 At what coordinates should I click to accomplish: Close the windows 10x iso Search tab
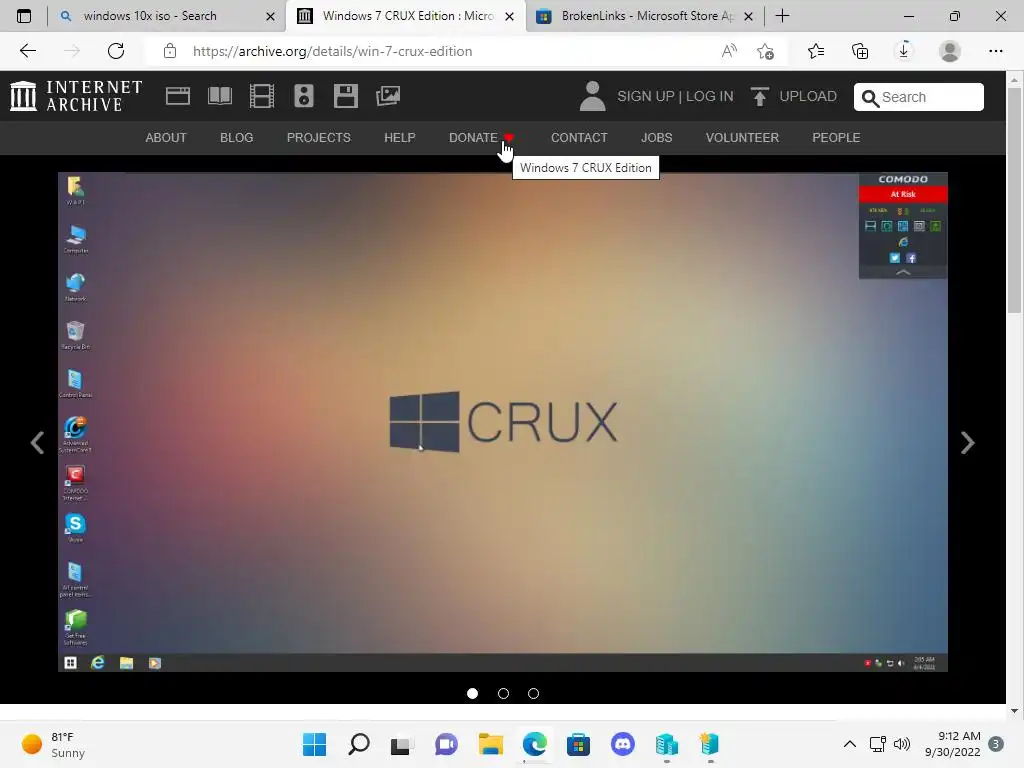(x=270, y=16)
